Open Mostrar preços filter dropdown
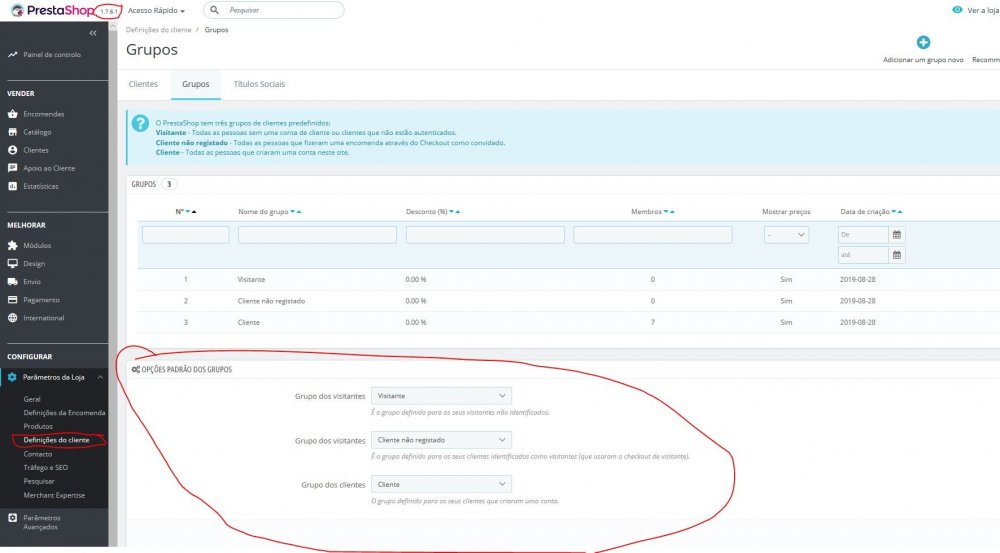Image resolution: width=1000 pixels, height=553 pixels. click(786, 235)
